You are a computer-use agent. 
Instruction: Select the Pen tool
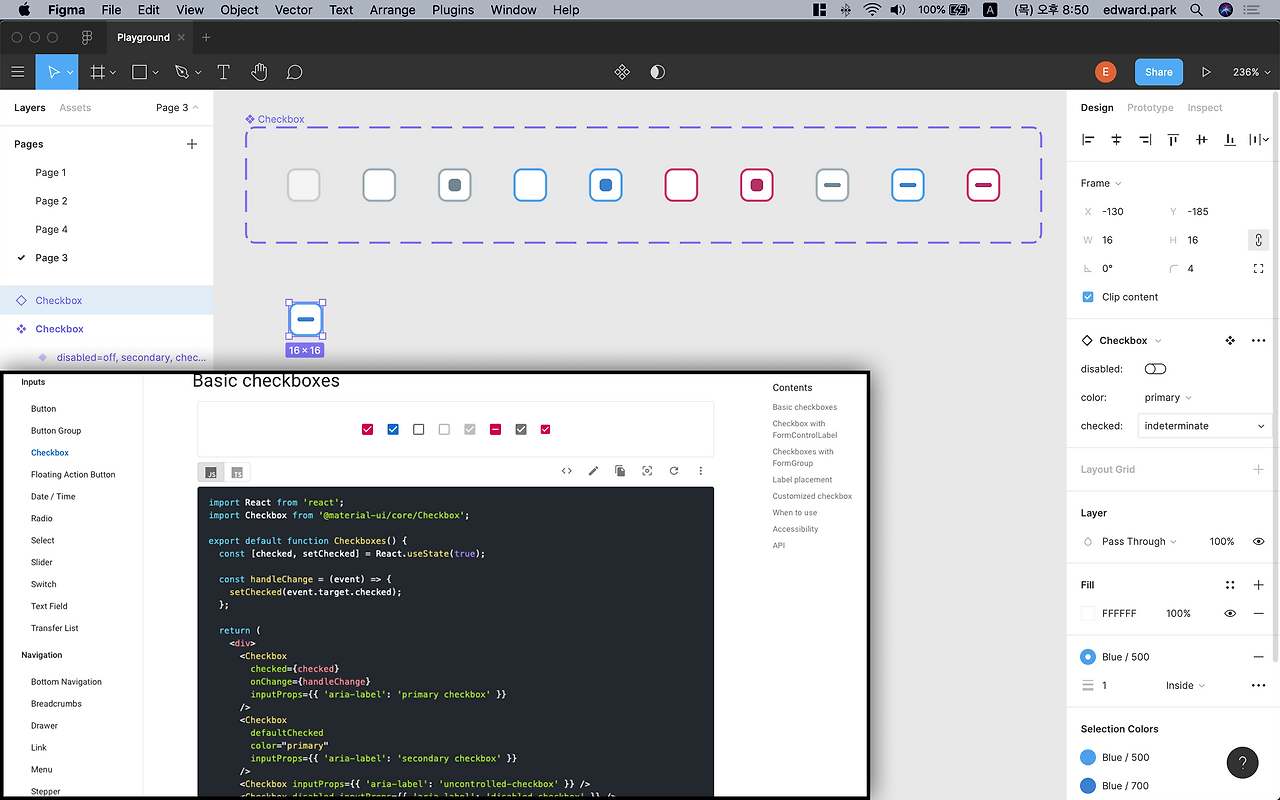(181, 72)
